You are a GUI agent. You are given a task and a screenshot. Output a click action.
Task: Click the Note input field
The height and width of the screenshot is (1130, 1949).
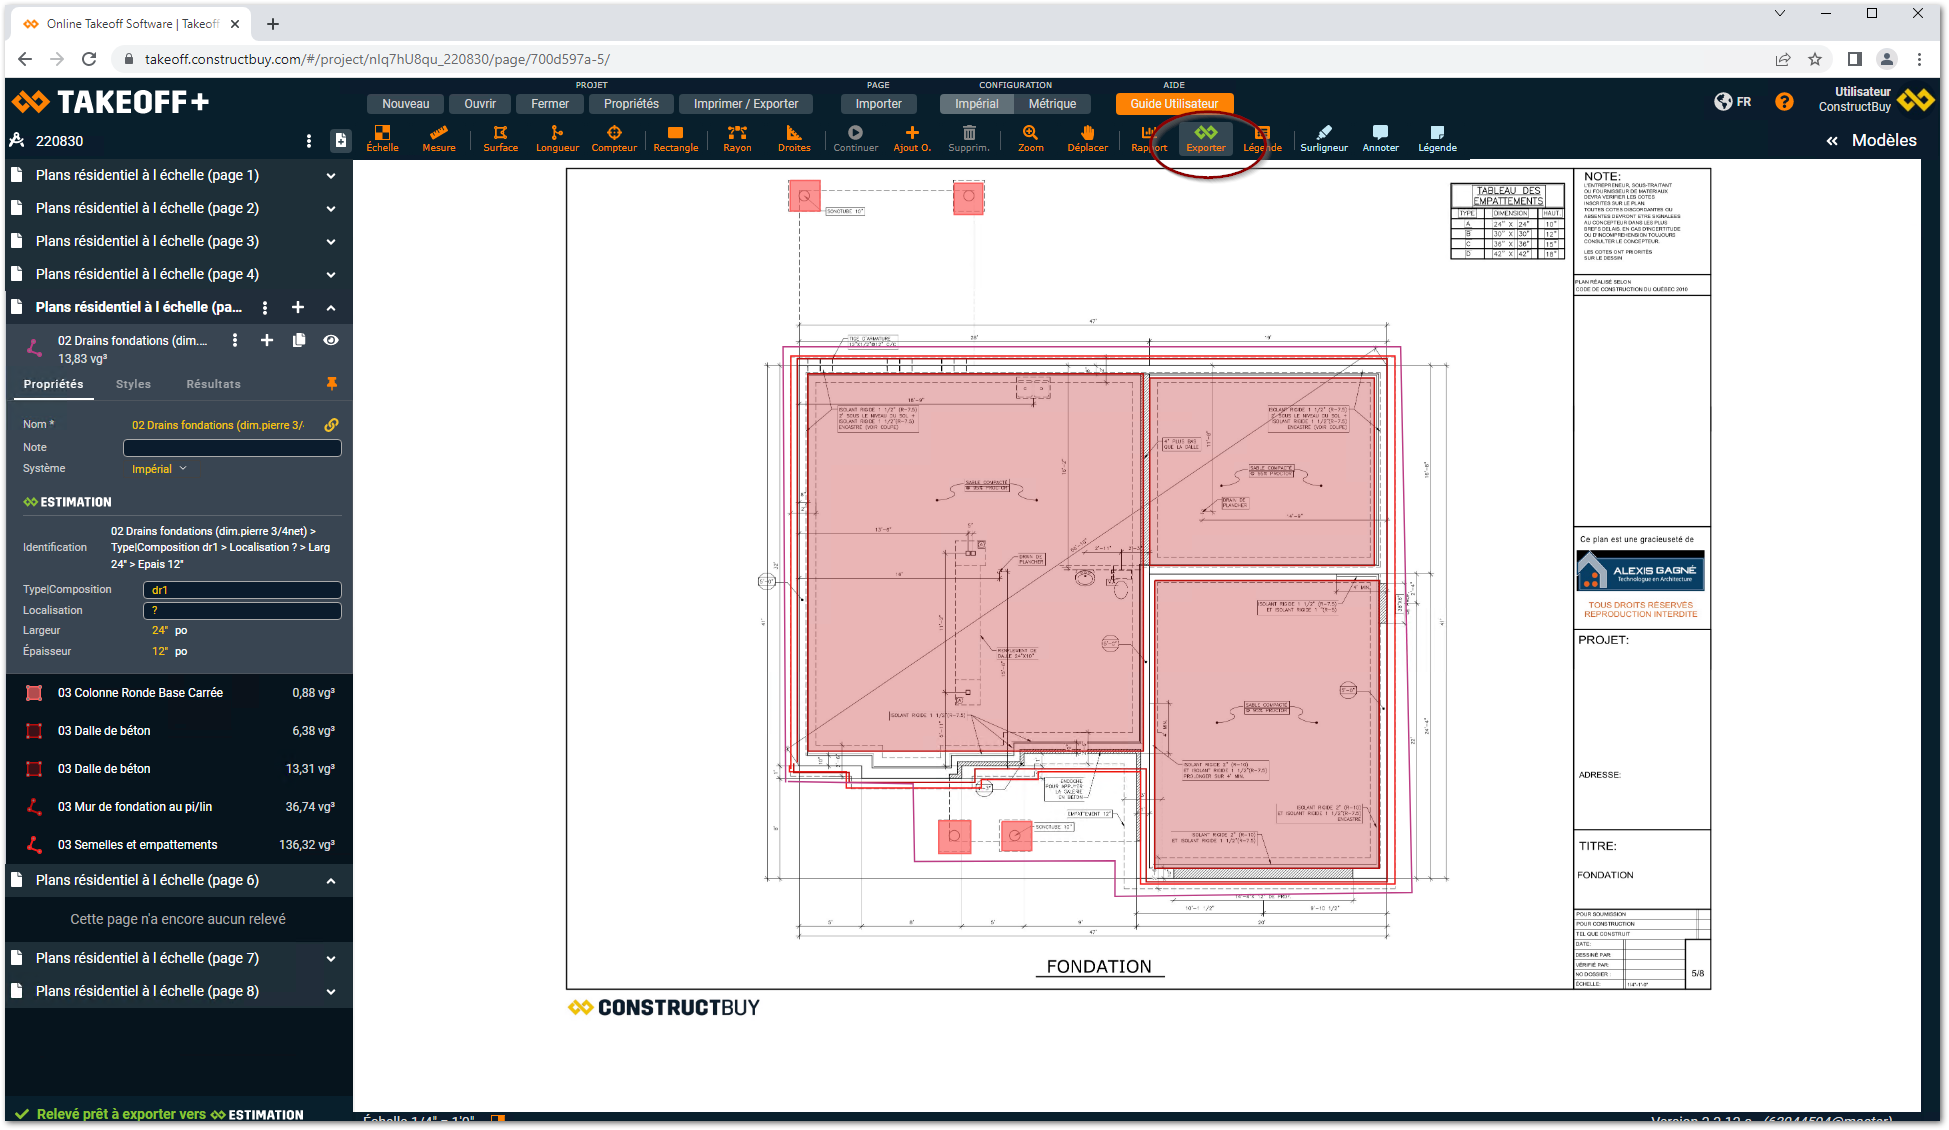(x=232, y=448)
